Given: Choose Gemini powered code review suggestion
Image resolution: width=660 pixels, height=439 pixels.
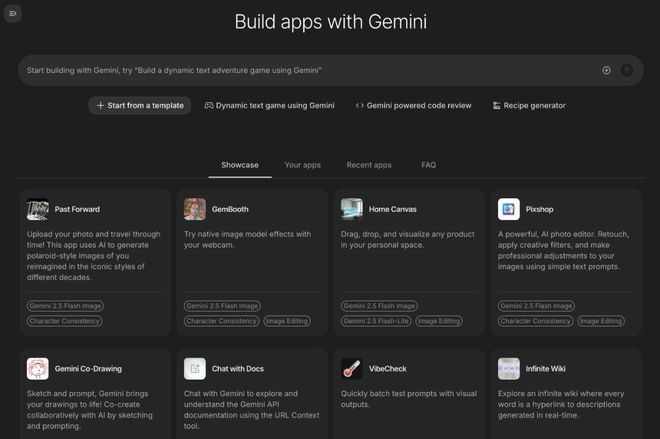Looking at the screenshot, I should tap(413, 106).
